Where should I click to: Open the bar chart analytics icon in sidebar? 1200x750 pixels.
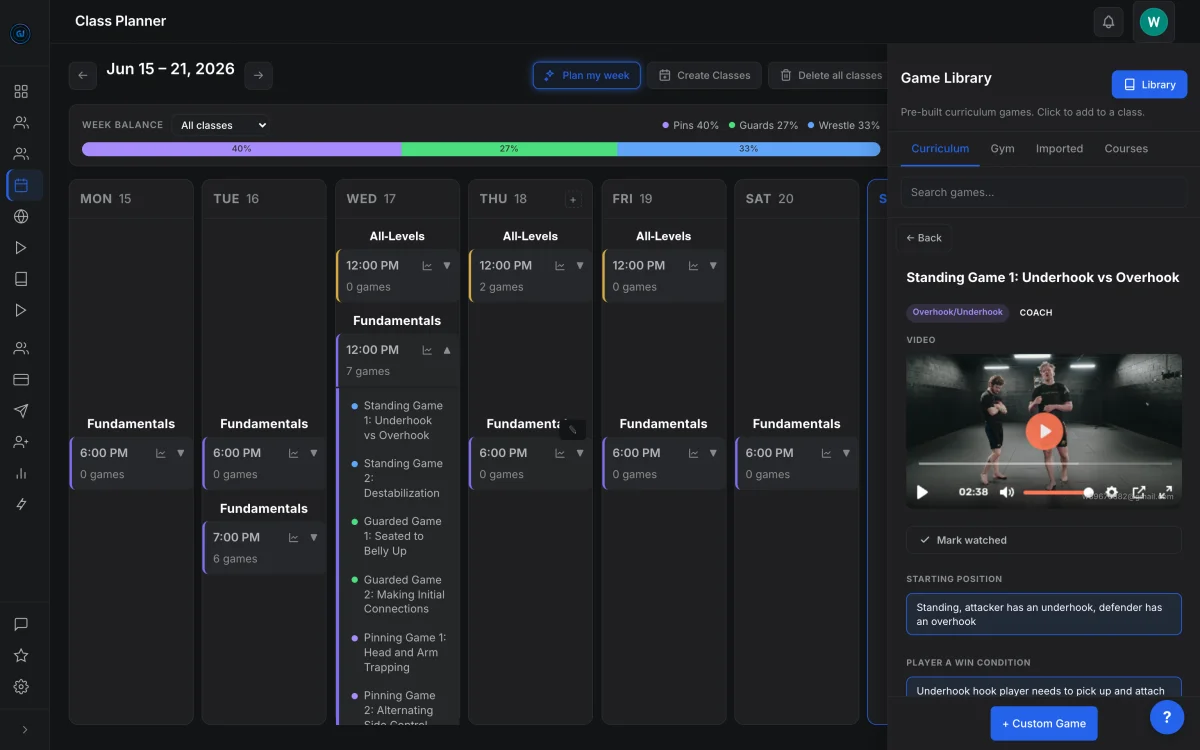coord(21,473)
